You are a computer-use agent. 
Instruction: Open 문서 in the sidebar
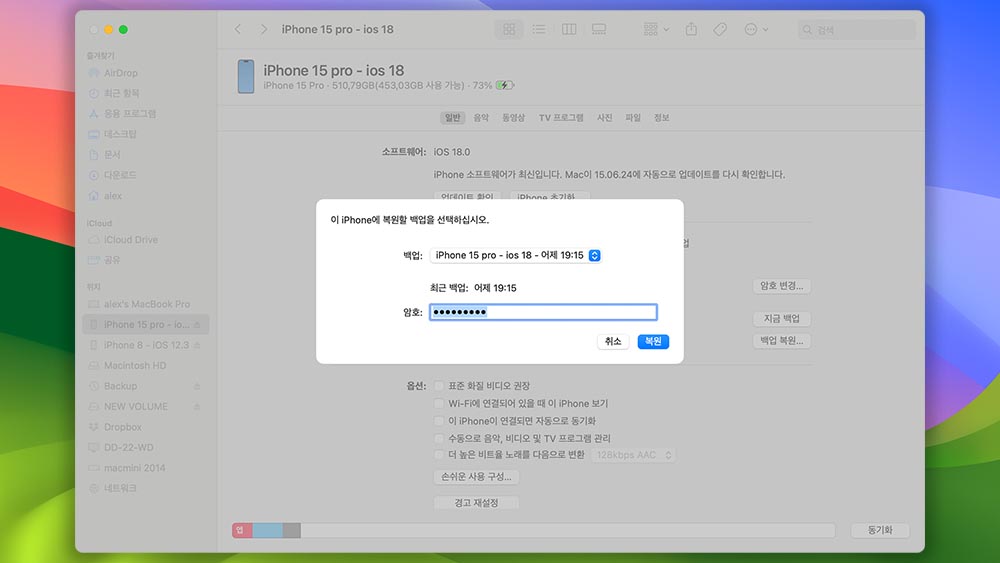[112, 154]
